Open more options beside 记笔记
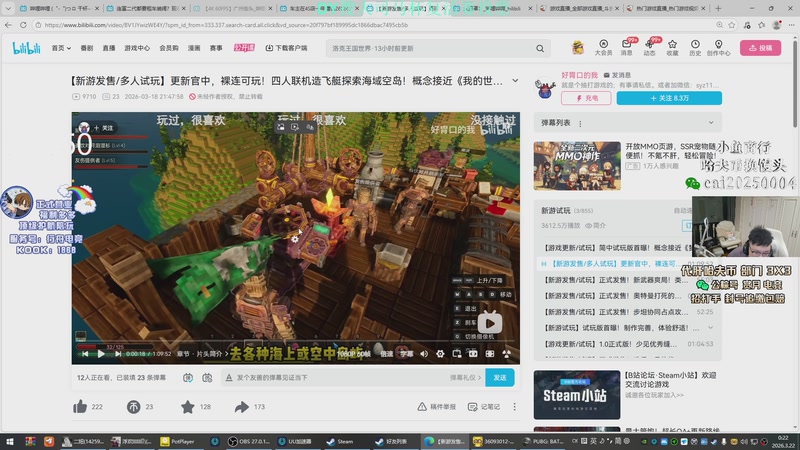800x450 pixels. click(x=514, y=407)
